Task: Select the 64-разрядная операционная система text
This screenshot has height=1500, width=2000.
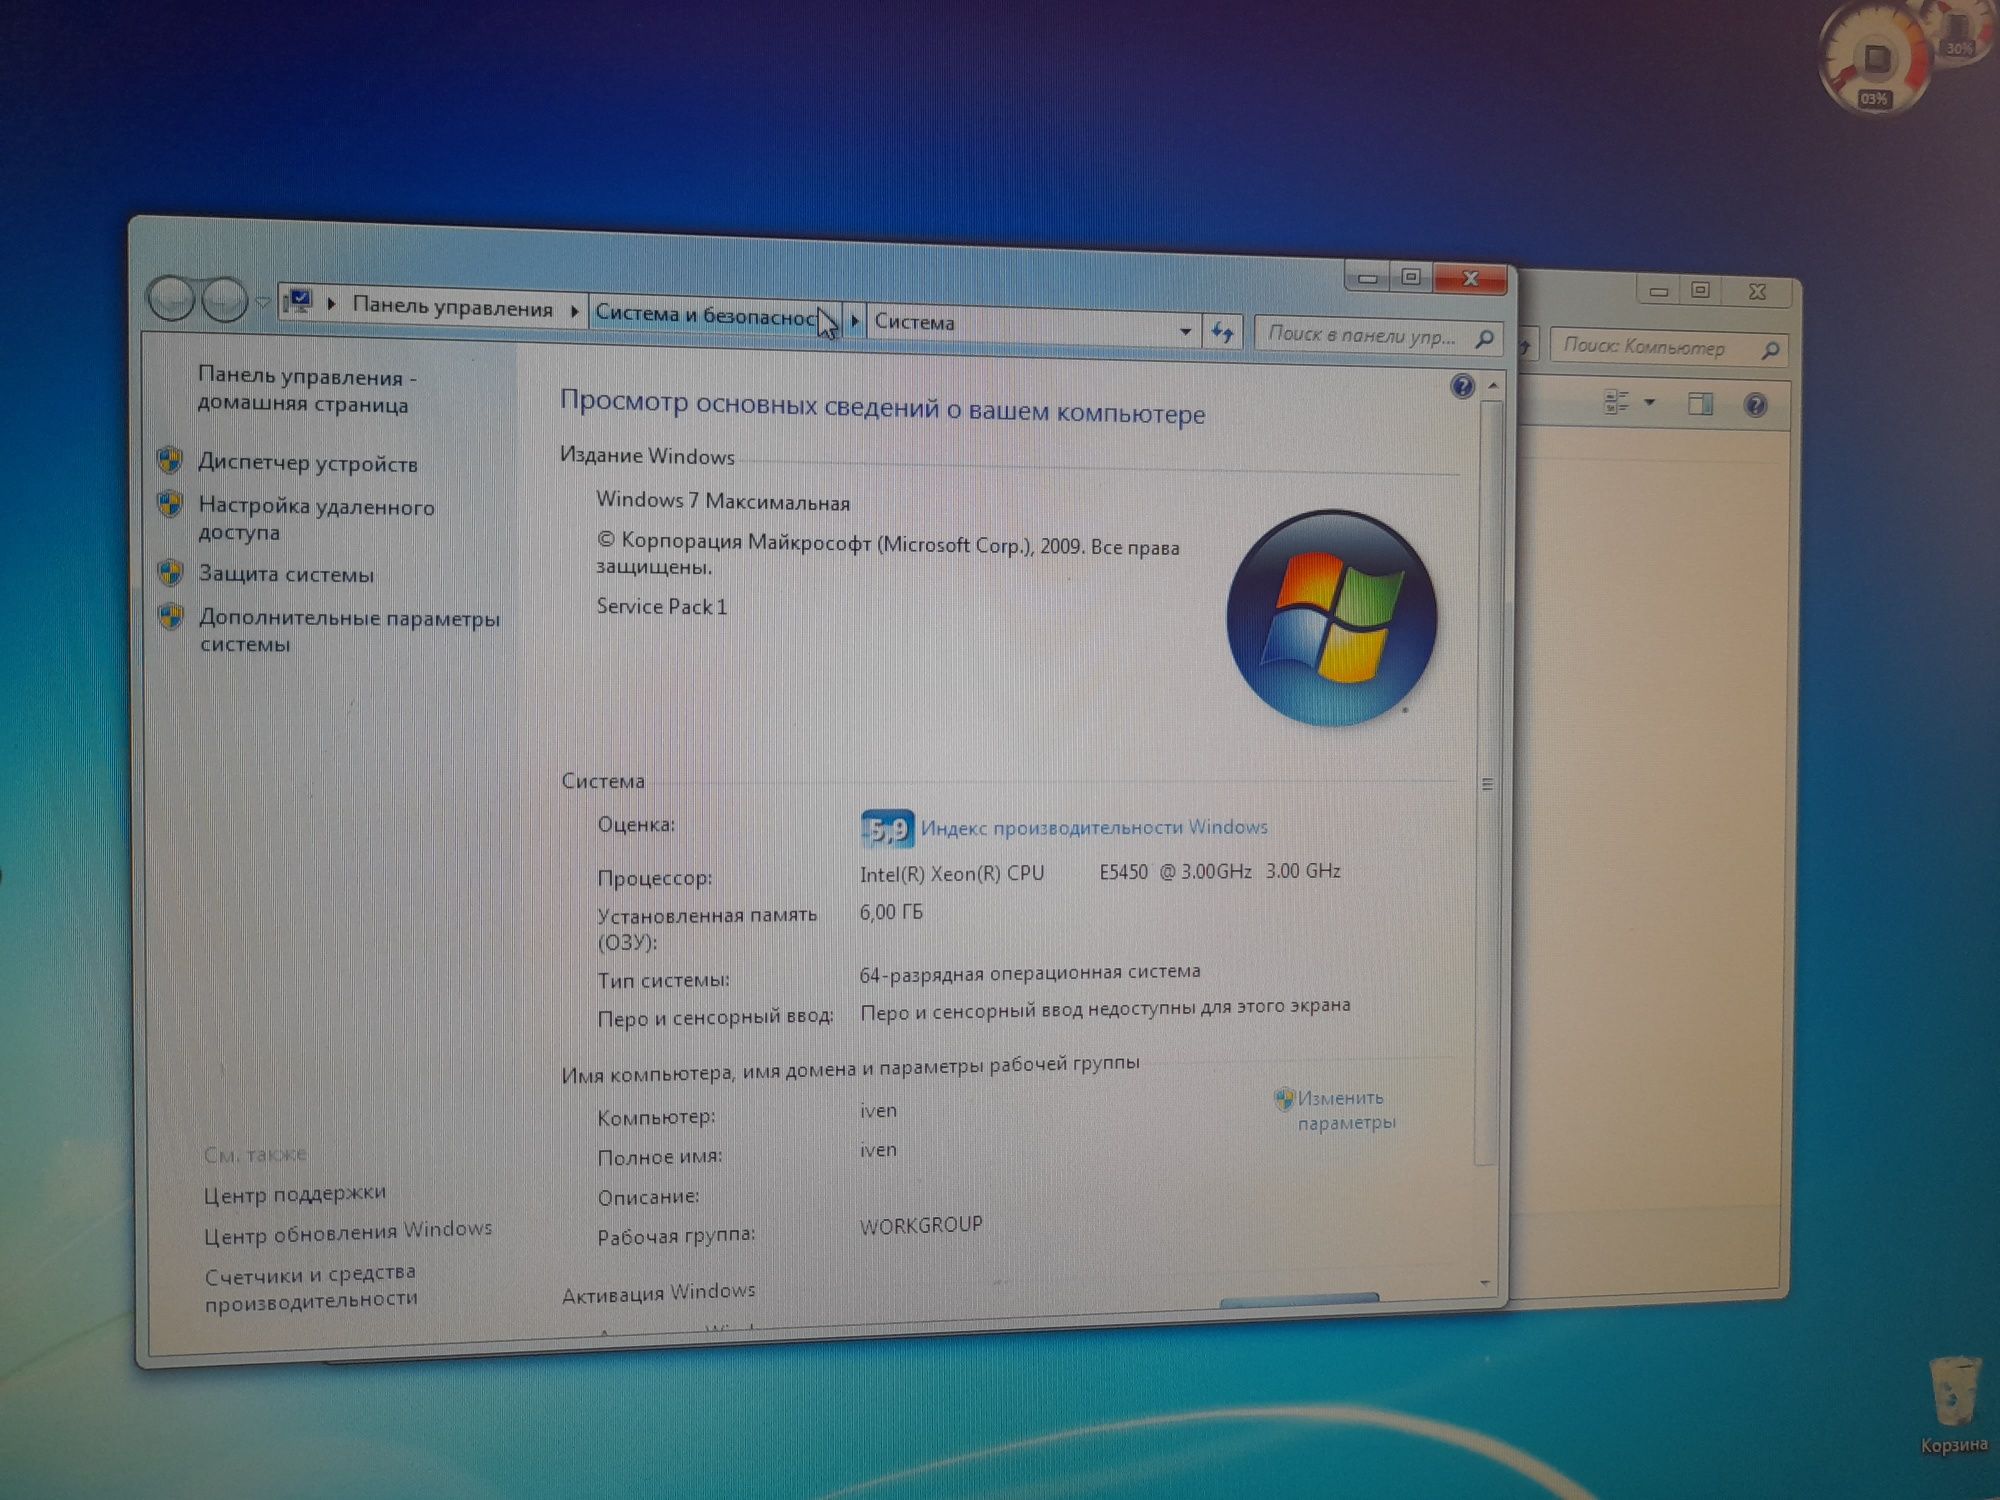Action: (1030, 972)
